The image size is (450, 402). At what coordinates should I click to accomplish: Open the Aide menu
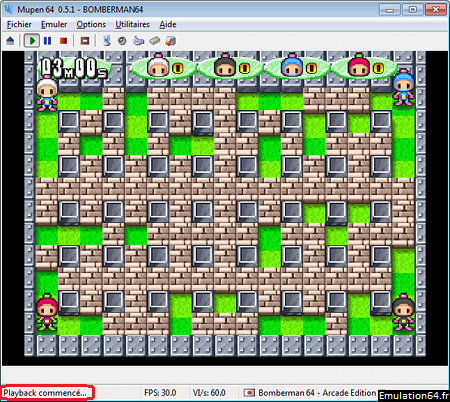point(168,24)
